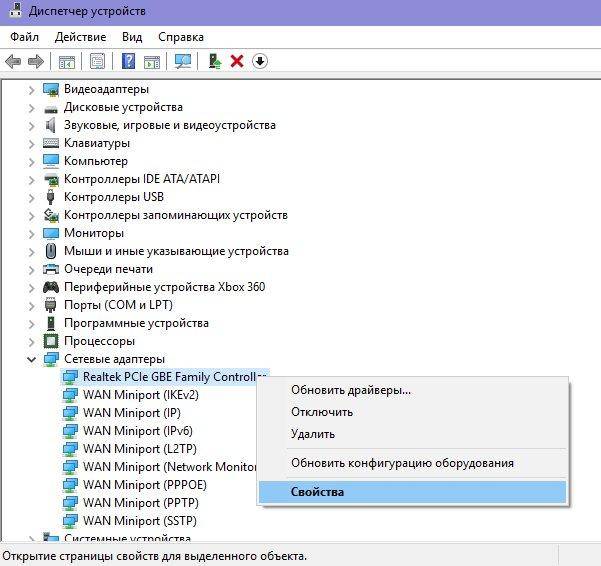Collapse the Сетевые адаптеры category
The height and width of the screenshot is (566, 601).
coord(31,359)
